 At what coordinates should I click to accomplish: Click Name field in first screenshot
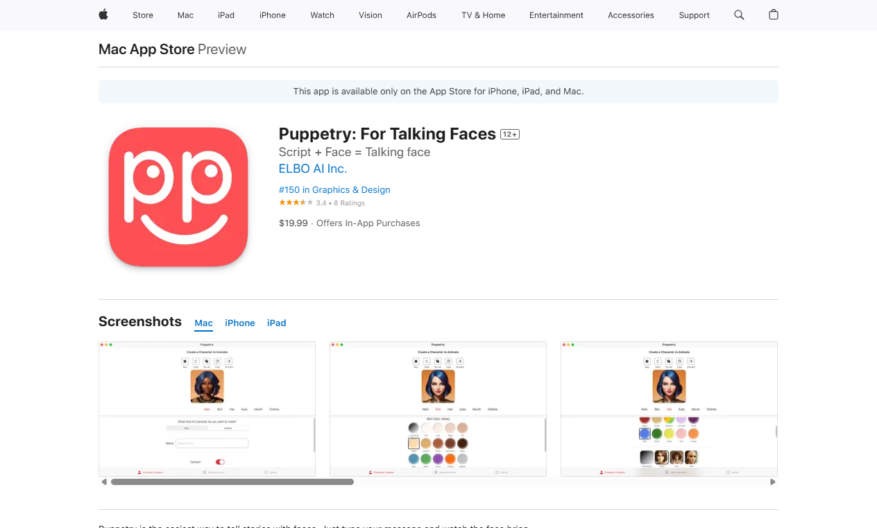[x=212, y=443]
